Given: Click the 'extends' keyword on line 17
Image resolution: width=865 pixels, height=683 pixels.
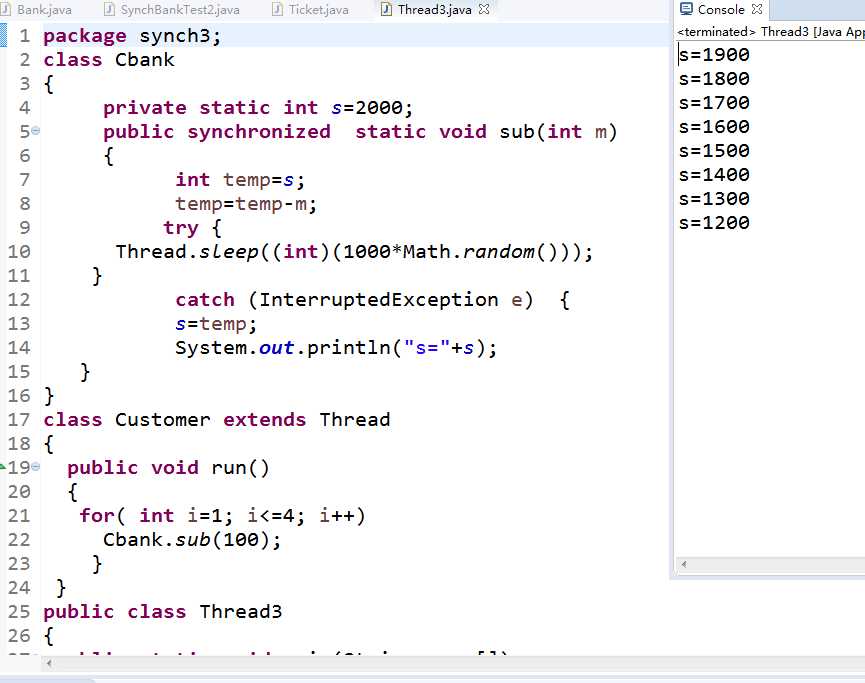Looking at the screenshot, I should click(264, 420).
